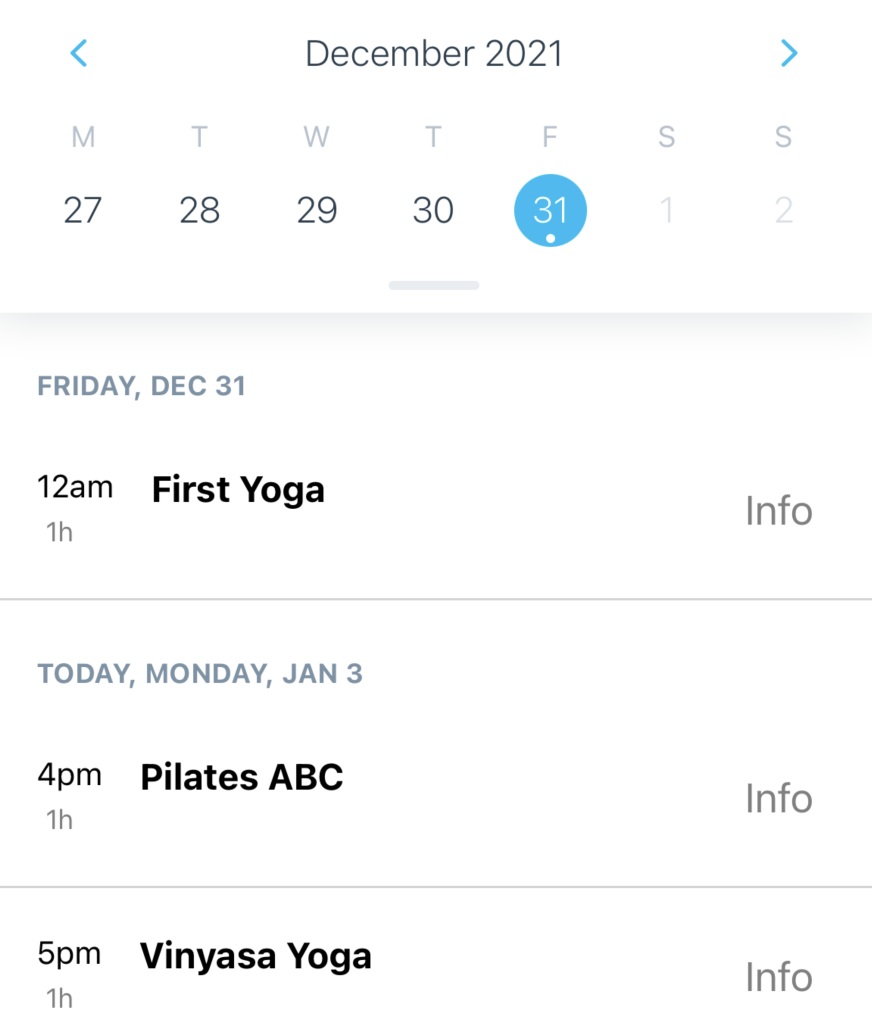Select Tuesday the 28th date
The height and width of the screenshot is (1030, 872).
pyautogui.click(x=199, y=210)
